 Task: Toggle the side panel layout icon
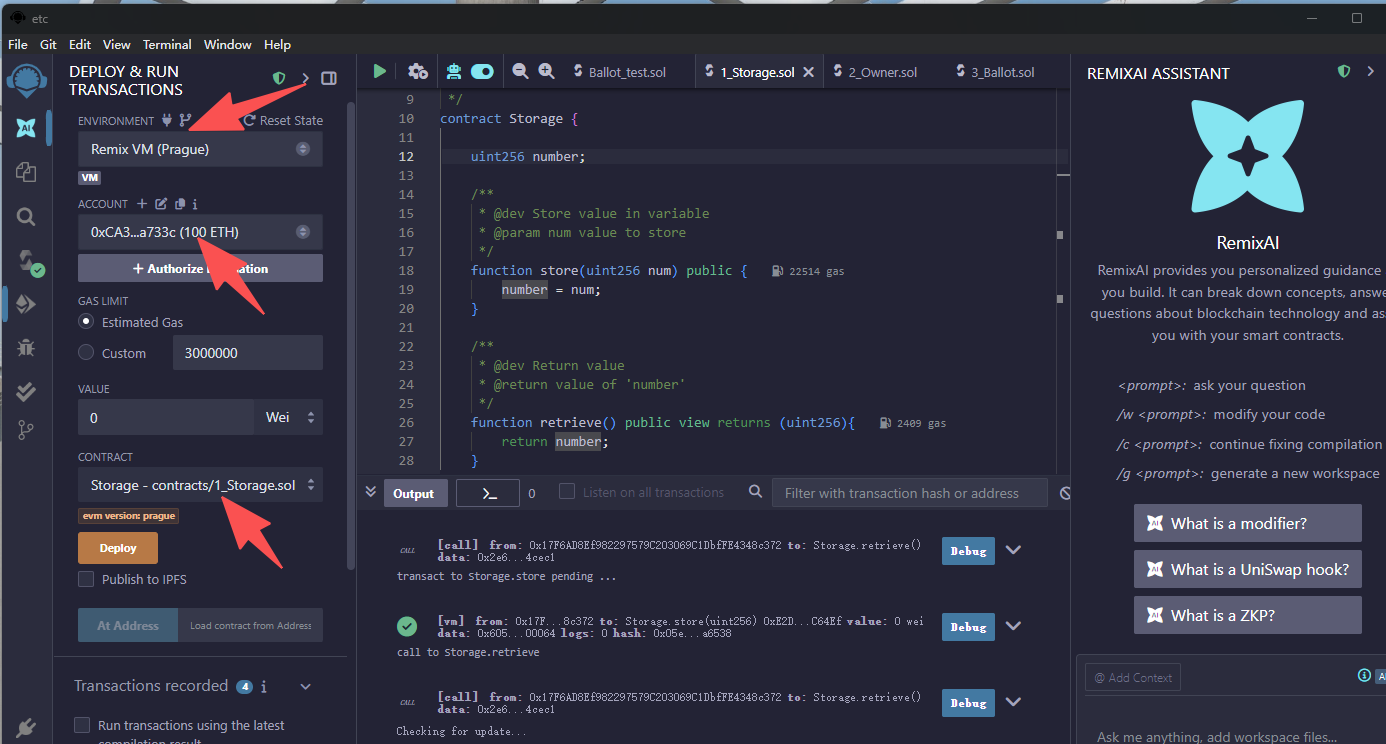click(x=329, y=78)
